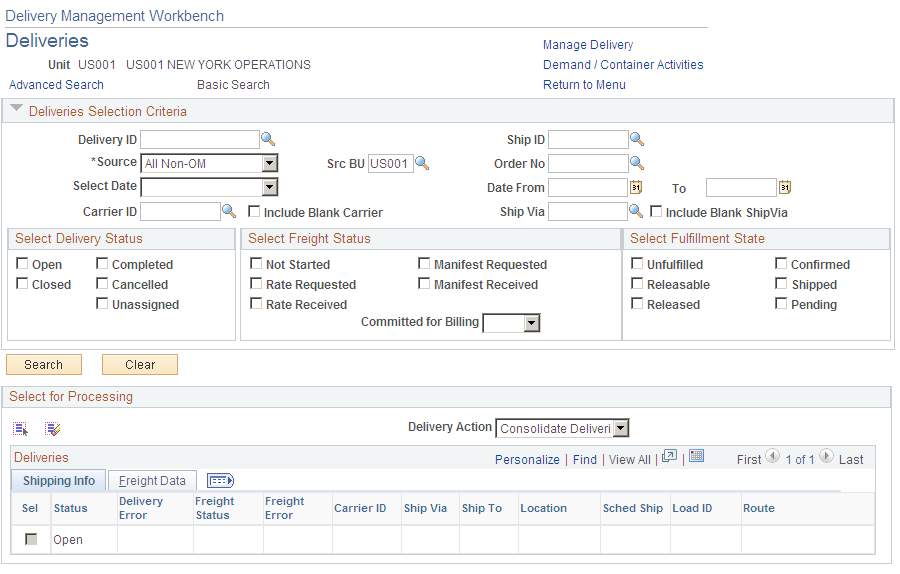900x574 pixels.
Task: Check the Manifest Received freight status
Action: click(424, 284)
